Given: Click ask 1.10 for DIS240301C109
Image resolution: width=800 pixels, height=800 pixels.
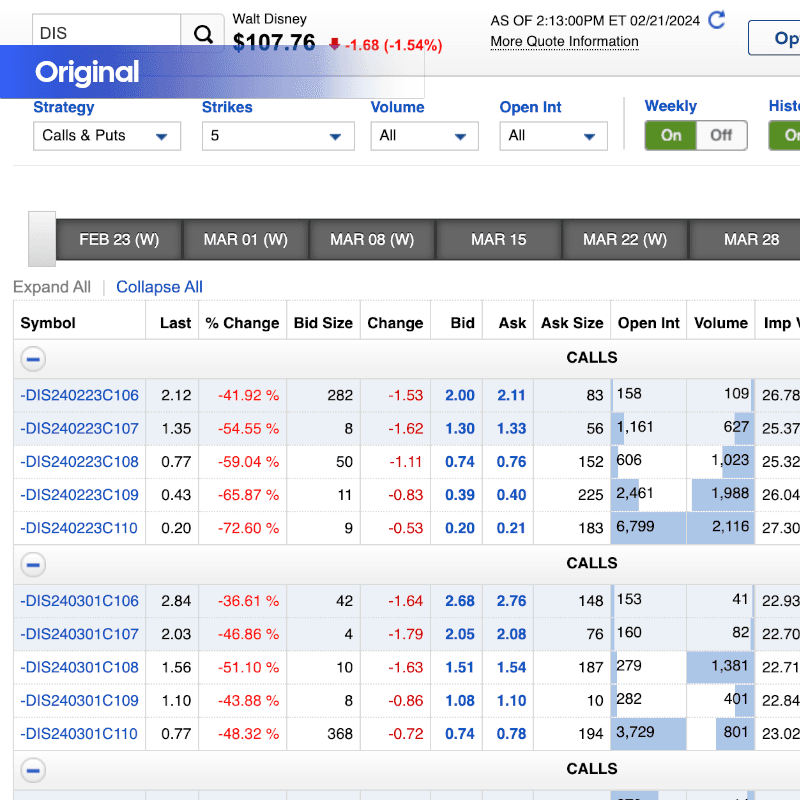Looking at the screenshot, I should point(512,701).
